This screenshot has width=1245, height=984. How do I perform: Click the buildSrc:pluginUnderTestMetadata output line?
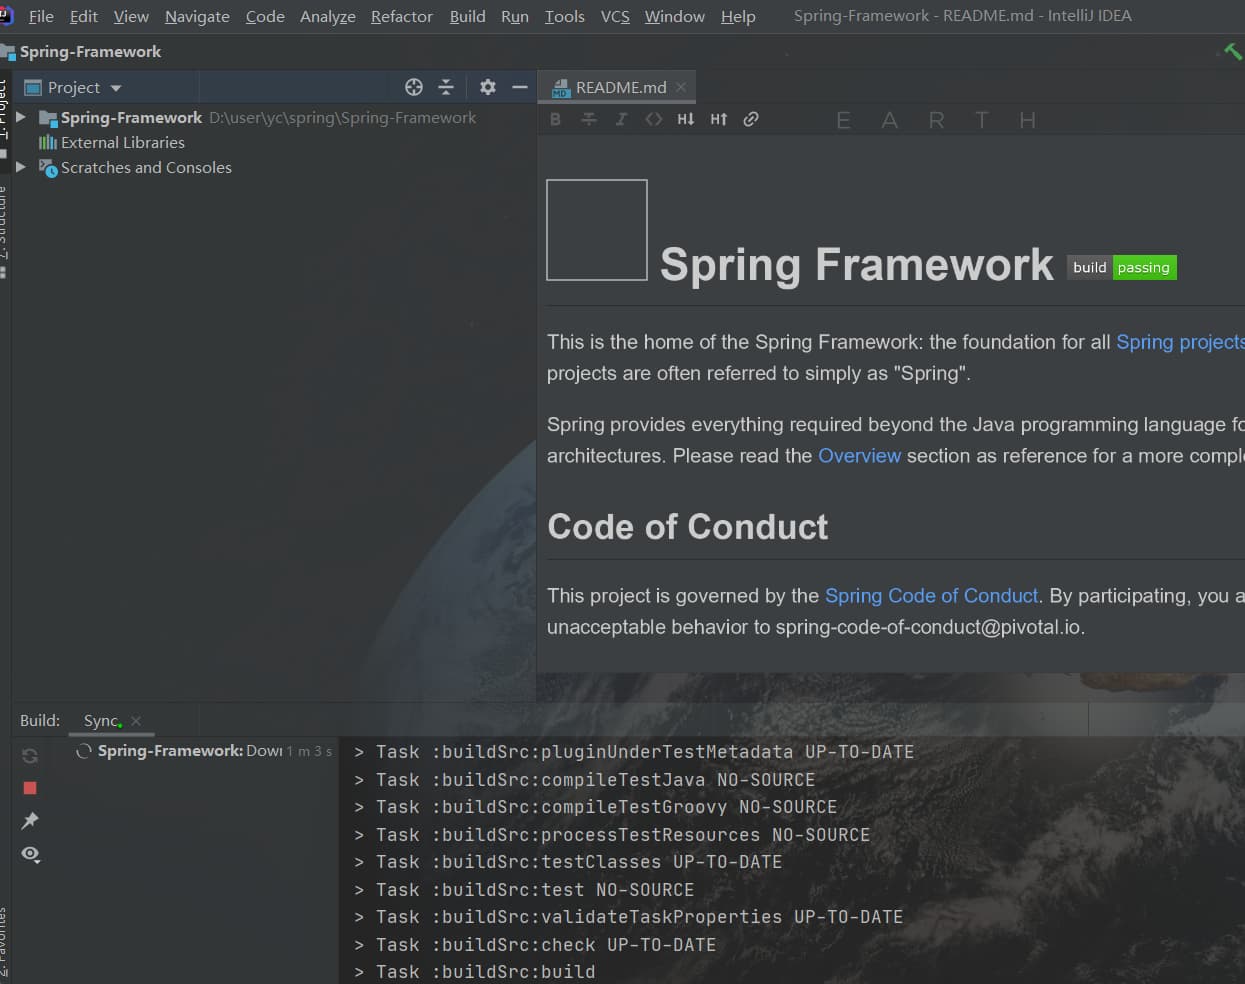634,752
